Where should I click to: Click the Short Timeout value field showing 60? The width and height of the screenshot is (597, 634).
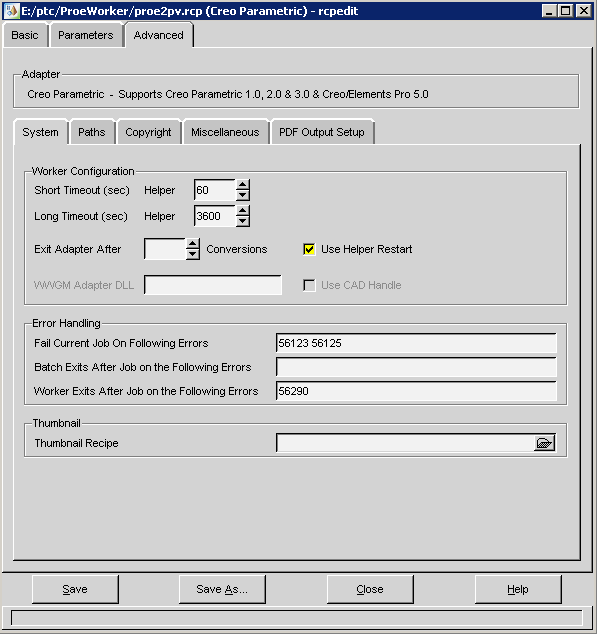(215, 190)
